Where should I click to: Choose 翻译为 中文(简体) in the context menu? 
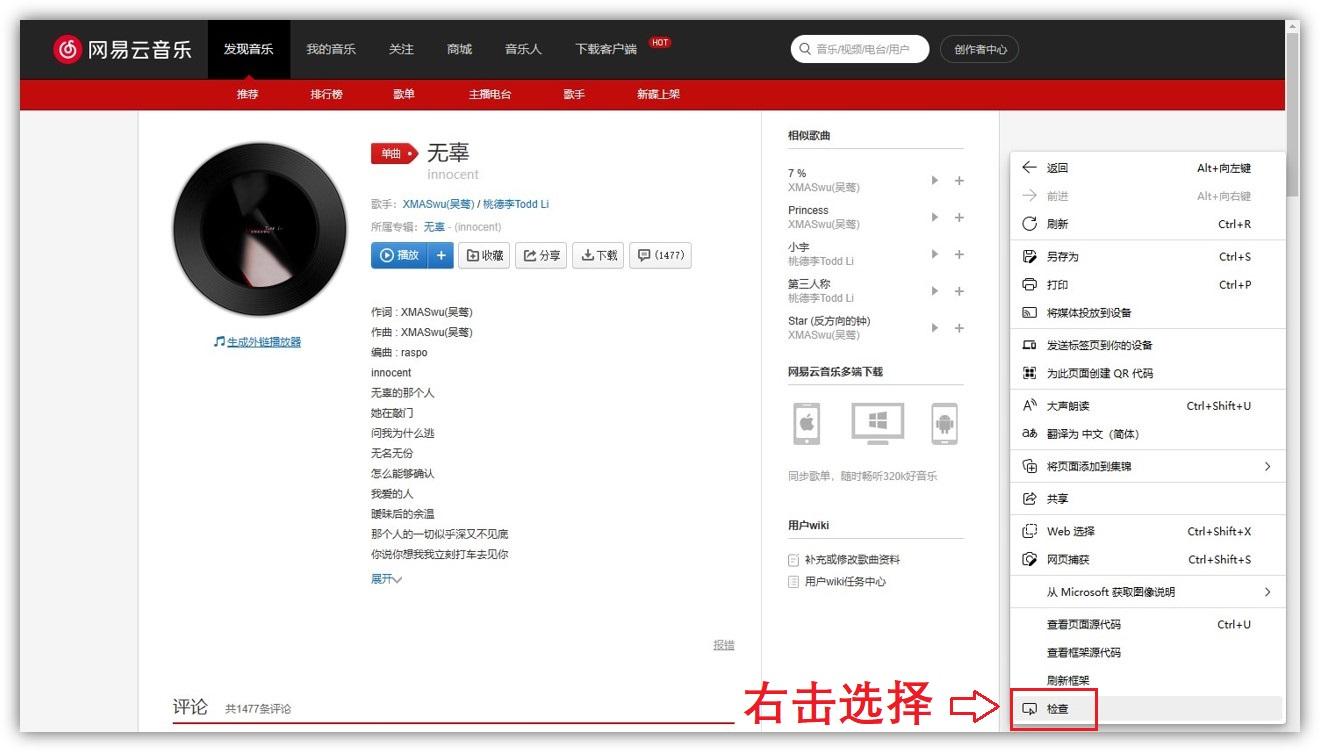point(1147,434)
